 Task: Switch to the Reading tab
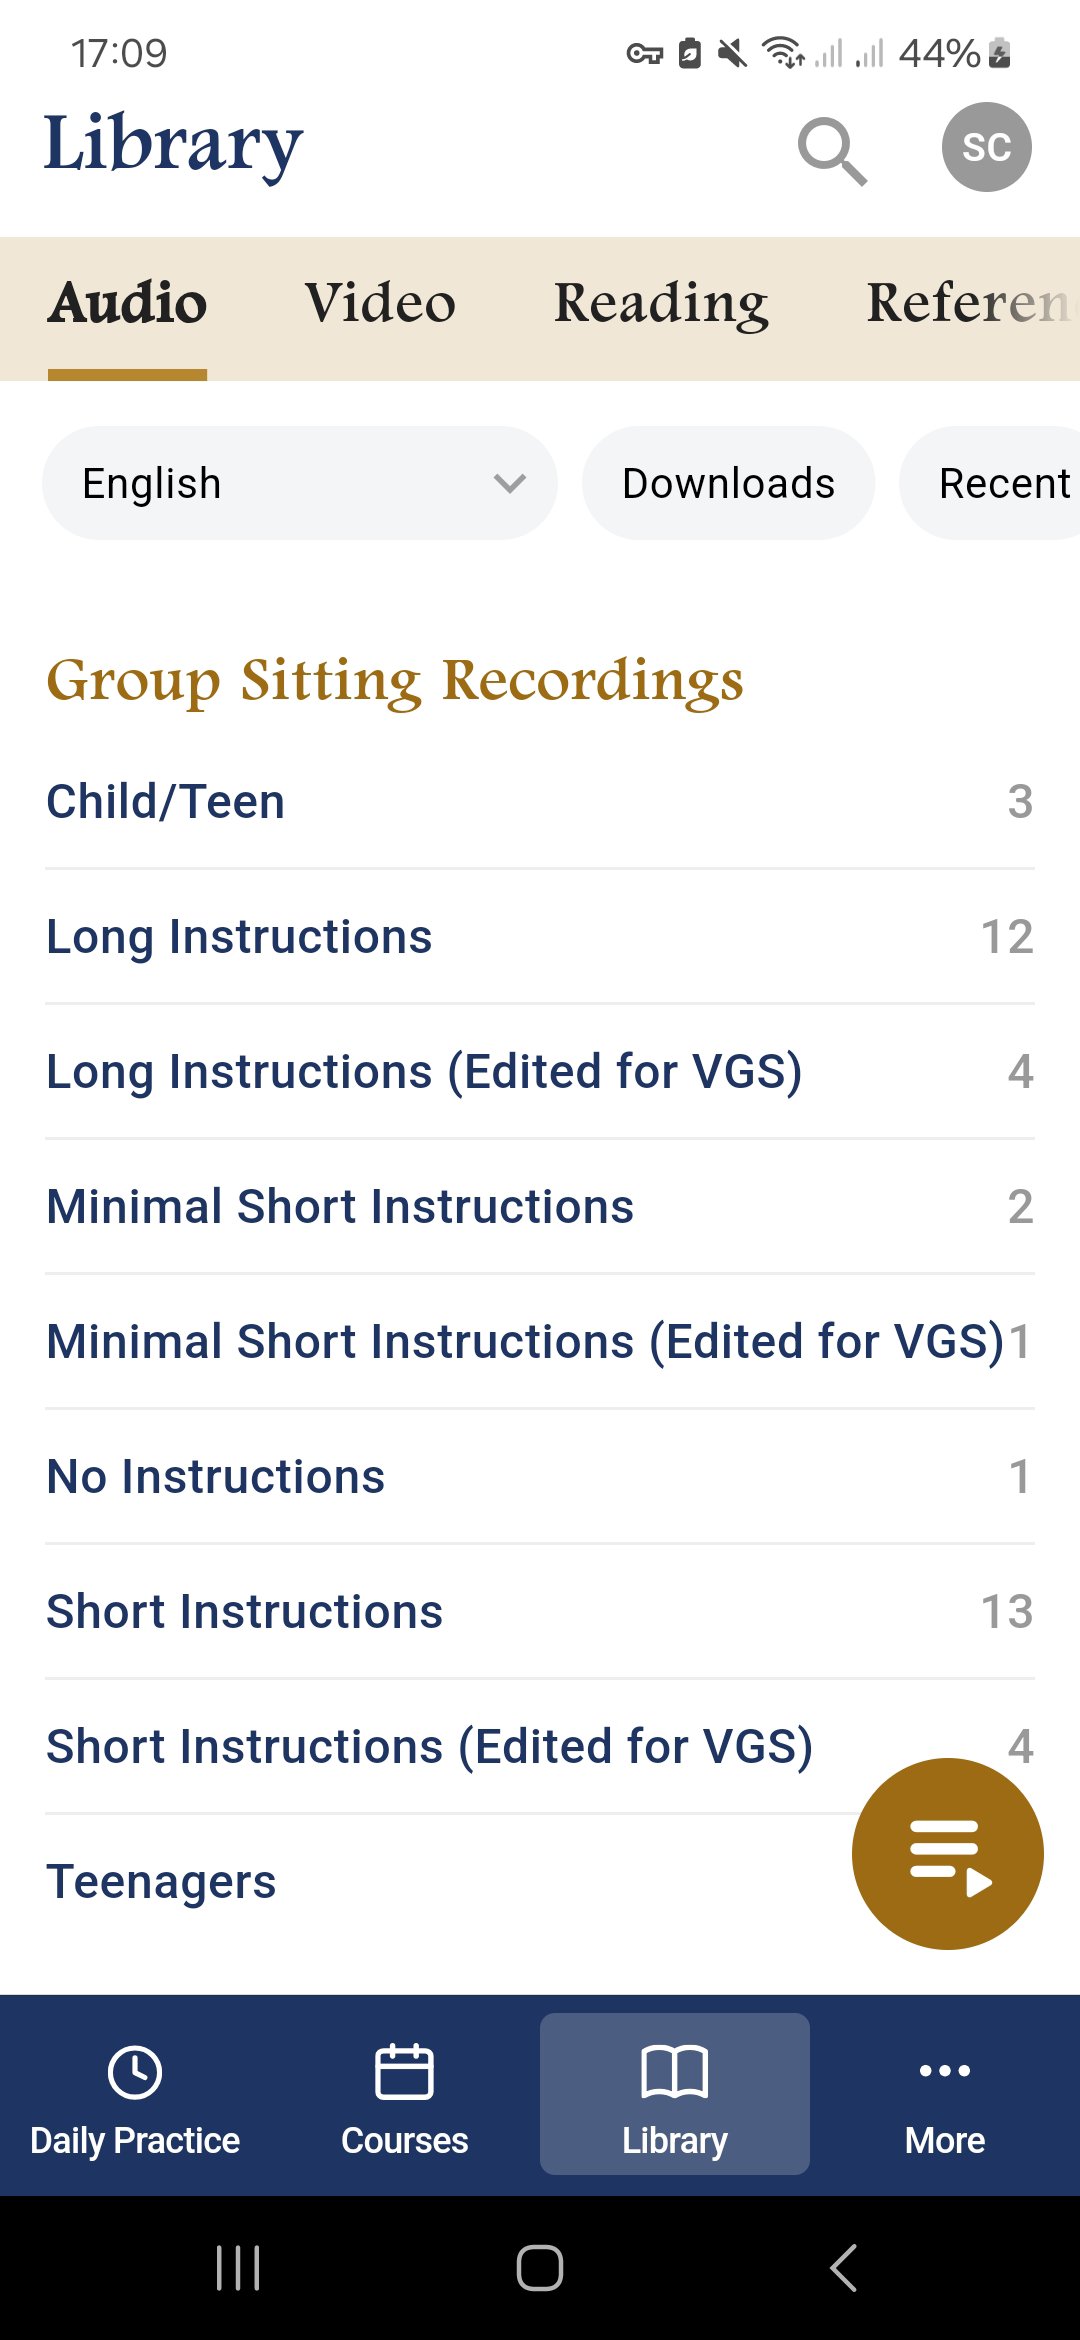pyautogui.click(x=661, y=303)
